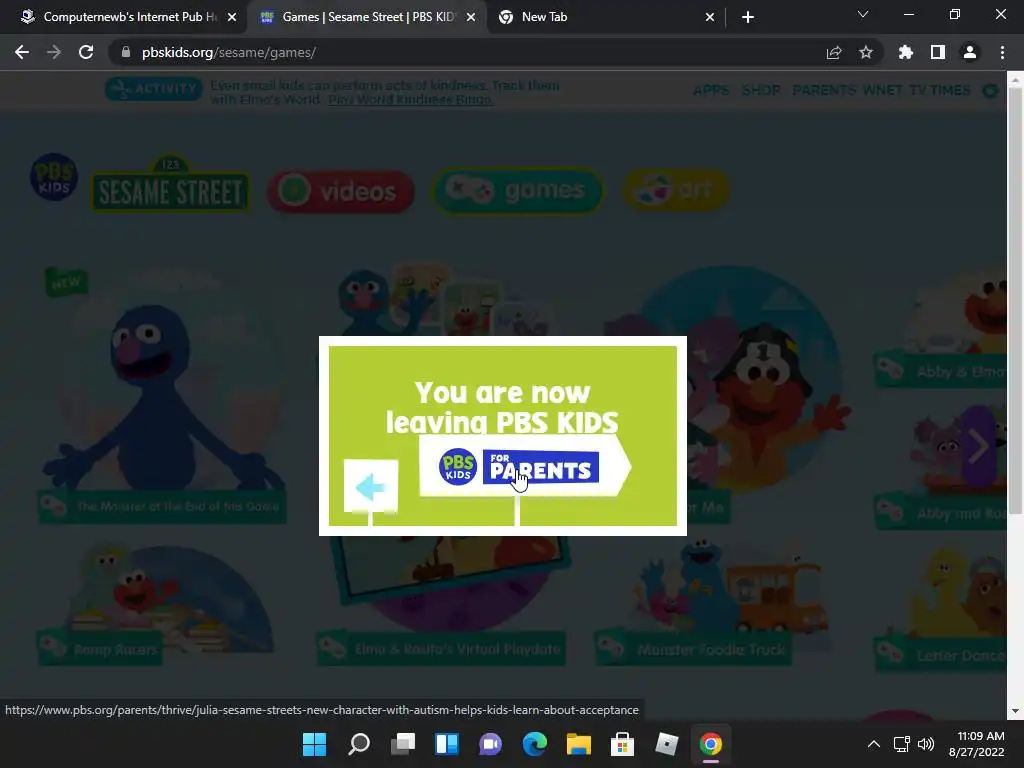Open Windows taskbar search
Viewport: 1024px width, 768px height.
pyautogui.click(x=359, y=744)
